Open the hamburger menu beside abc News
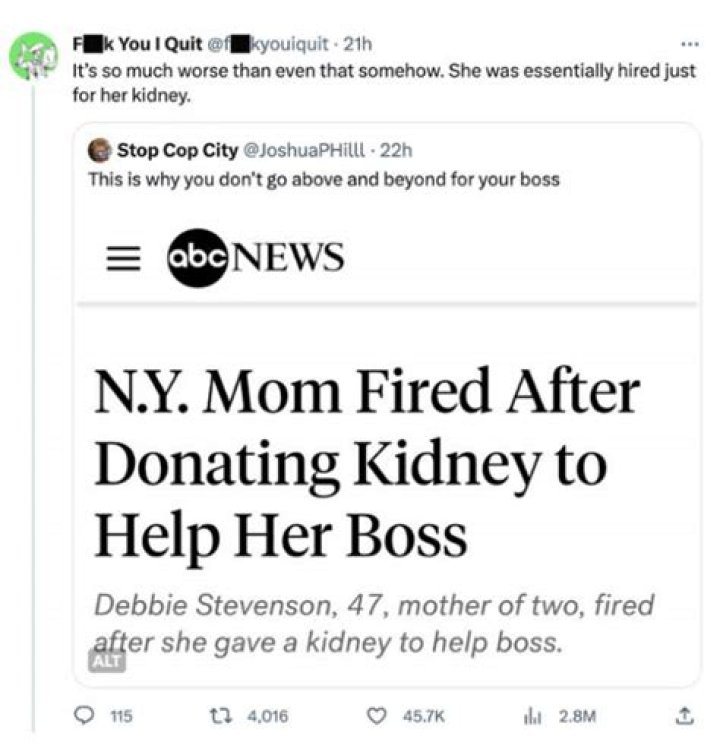The width and height of the screenshot is (720, 755). point(123,259)
